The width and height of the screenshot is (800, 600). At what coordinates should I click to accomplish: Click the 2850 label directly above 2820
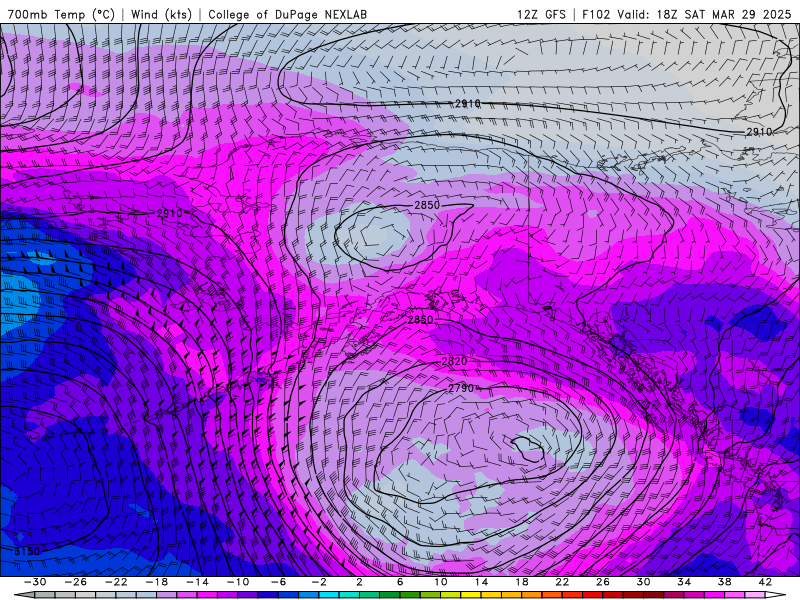point(420,319)
